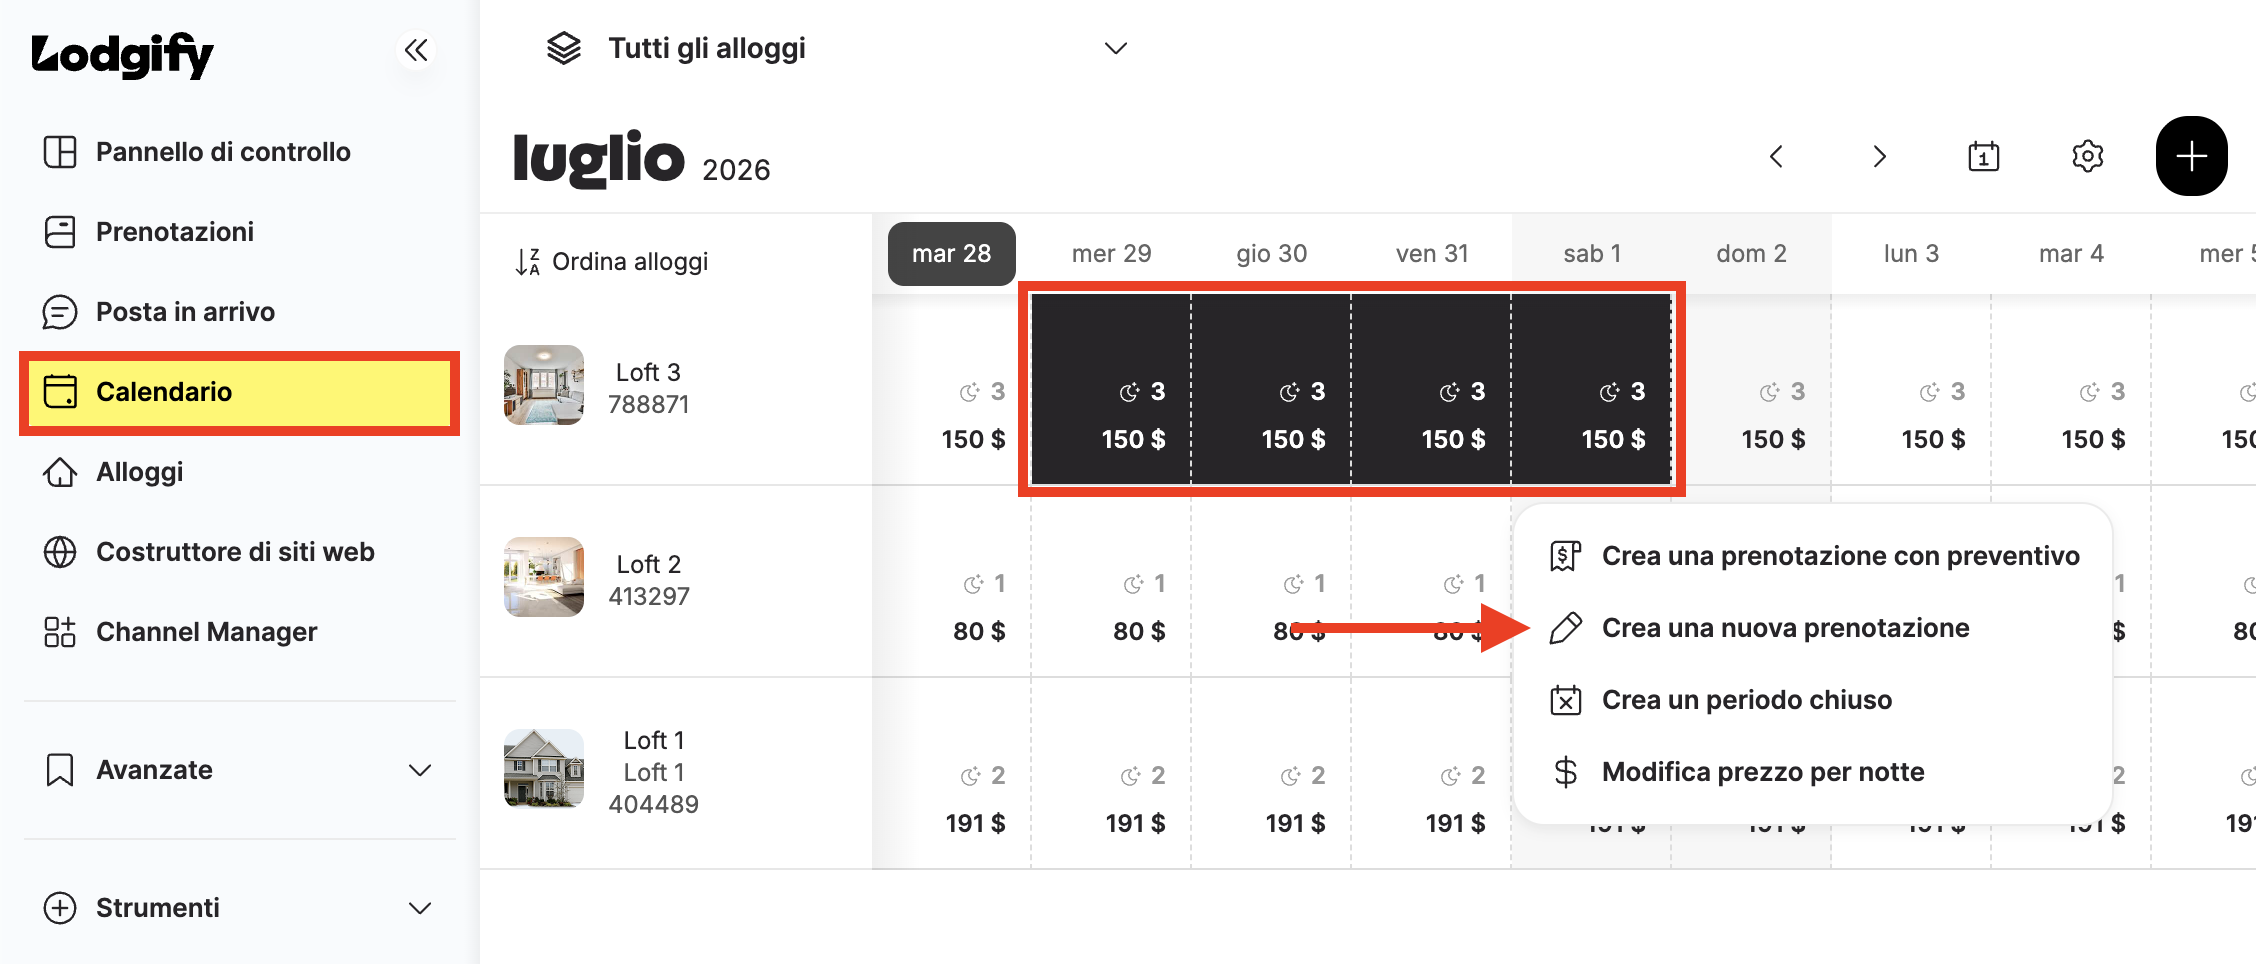Expand the Strumenti section
2256x964 pixels.
(x=239, y=908)
